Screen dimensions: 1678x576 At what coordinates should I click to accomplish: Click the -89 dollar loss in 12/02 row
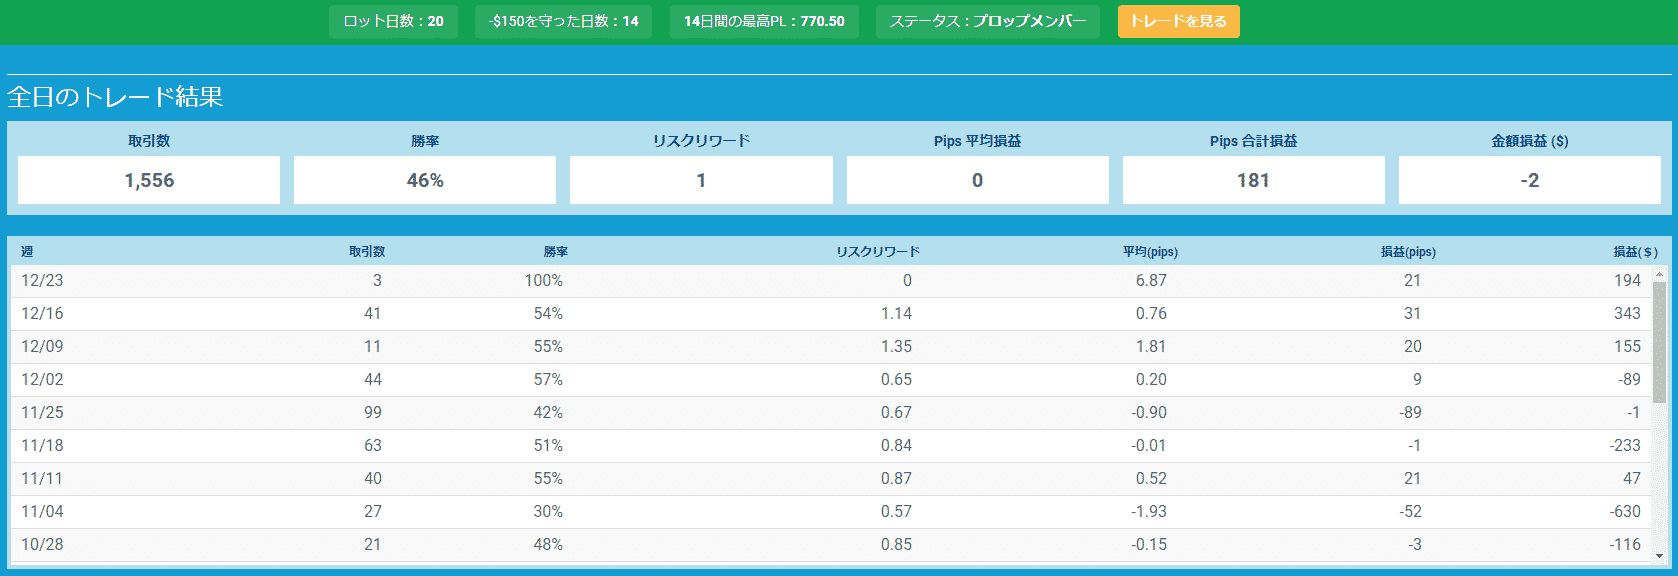[1629, 380]
